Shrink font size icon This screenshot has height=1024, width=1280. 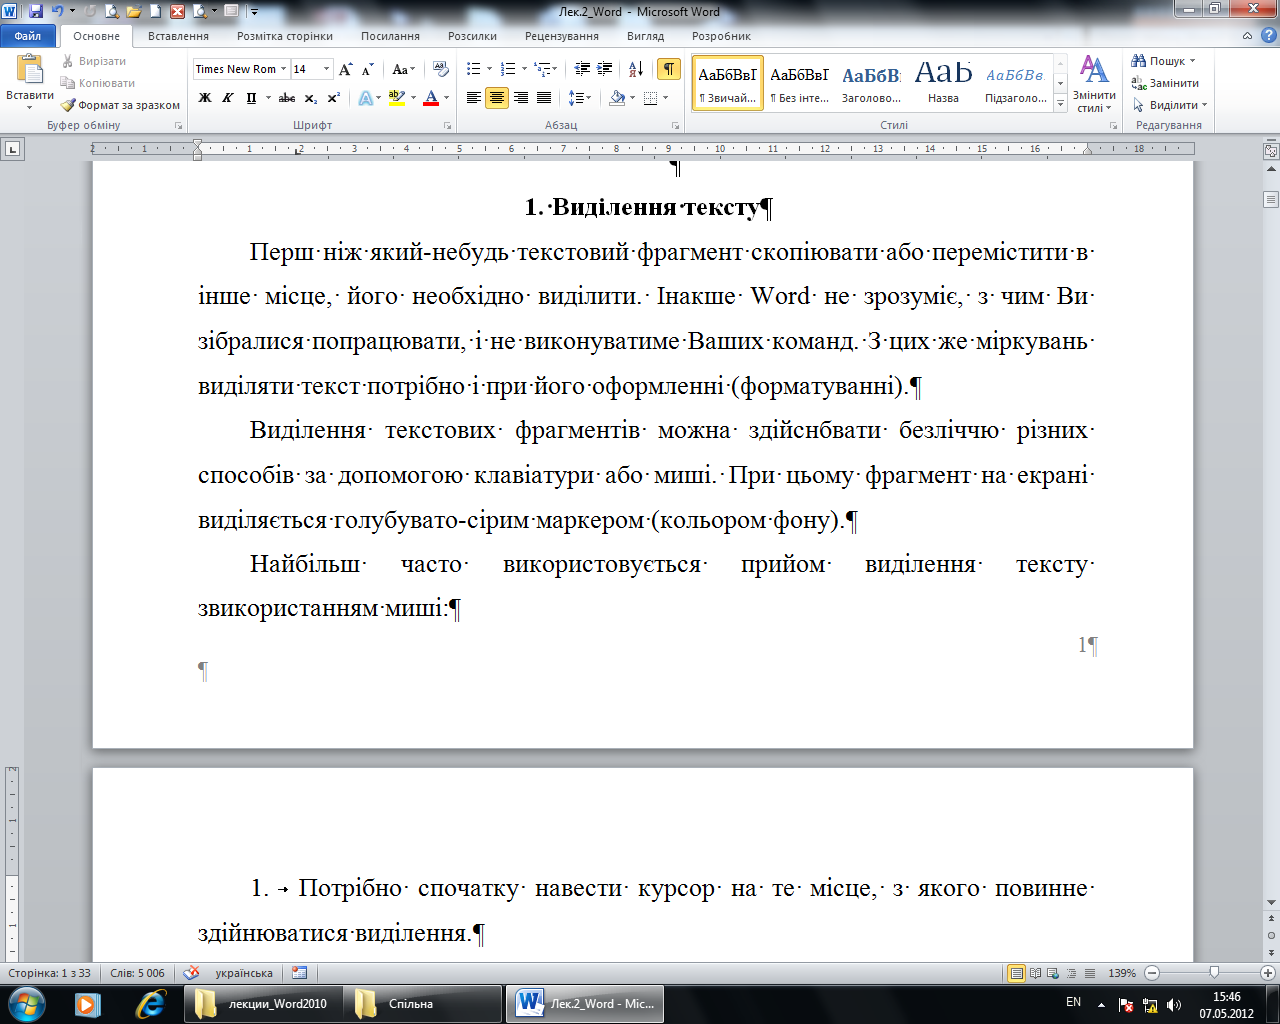(x=368, y=69)
